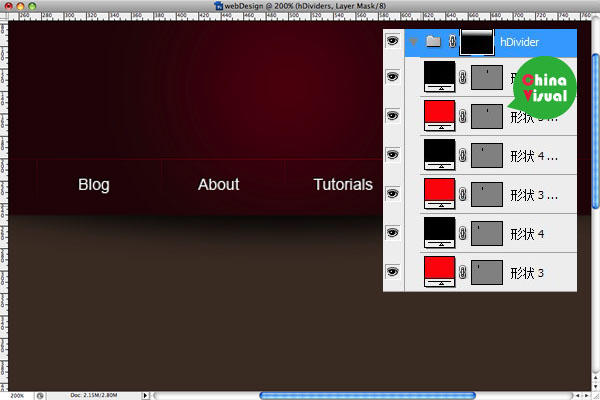The image size is (600, 400).
Task: Click the small icon beside the zoom field
Action: [39, 395]
